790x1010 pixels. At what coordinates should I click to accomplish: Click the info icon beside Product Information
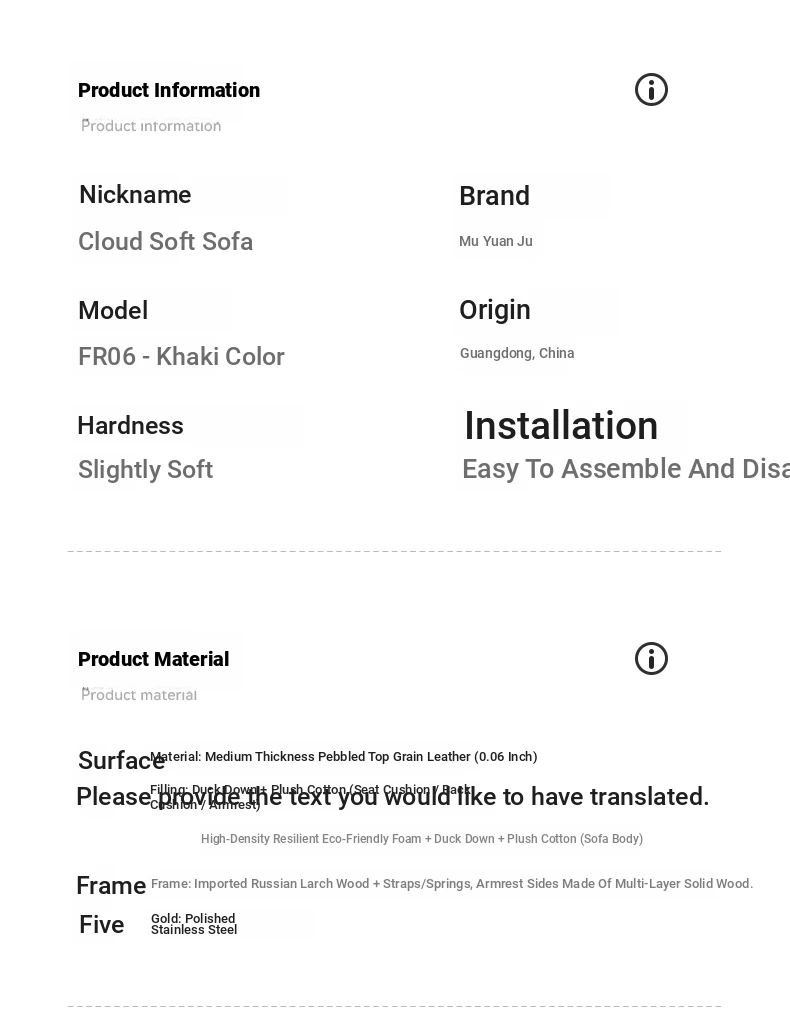click(x=651, y=90)
